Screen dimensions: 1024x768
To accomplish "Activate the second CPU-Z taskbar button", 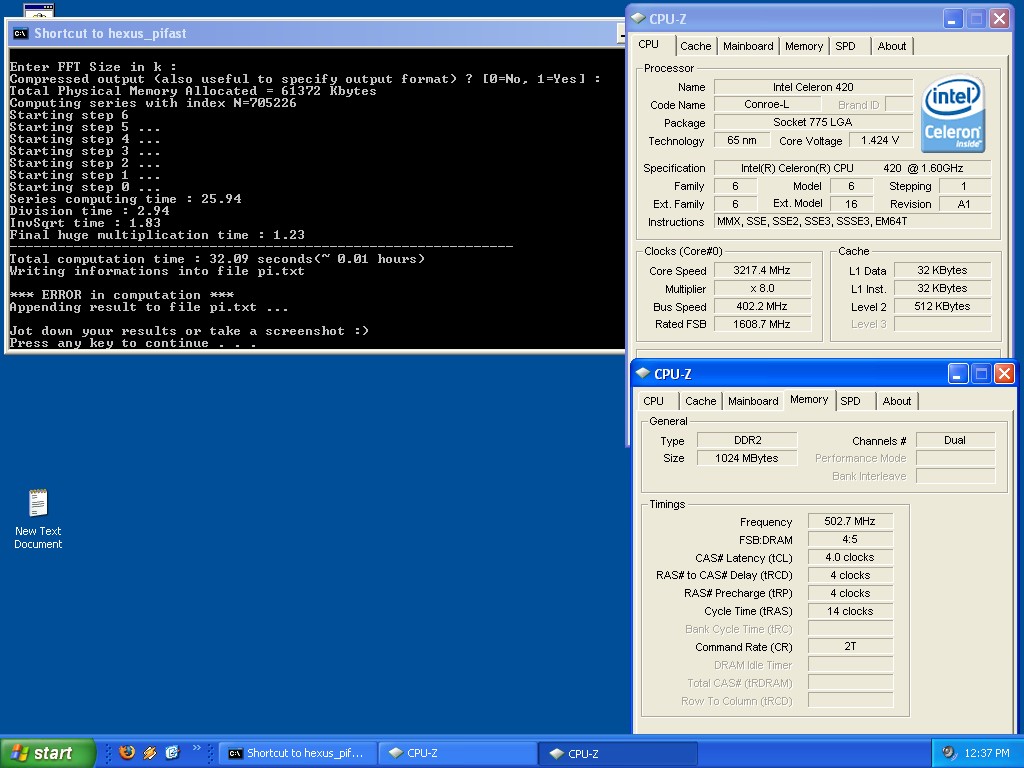I will click(618, 753).
